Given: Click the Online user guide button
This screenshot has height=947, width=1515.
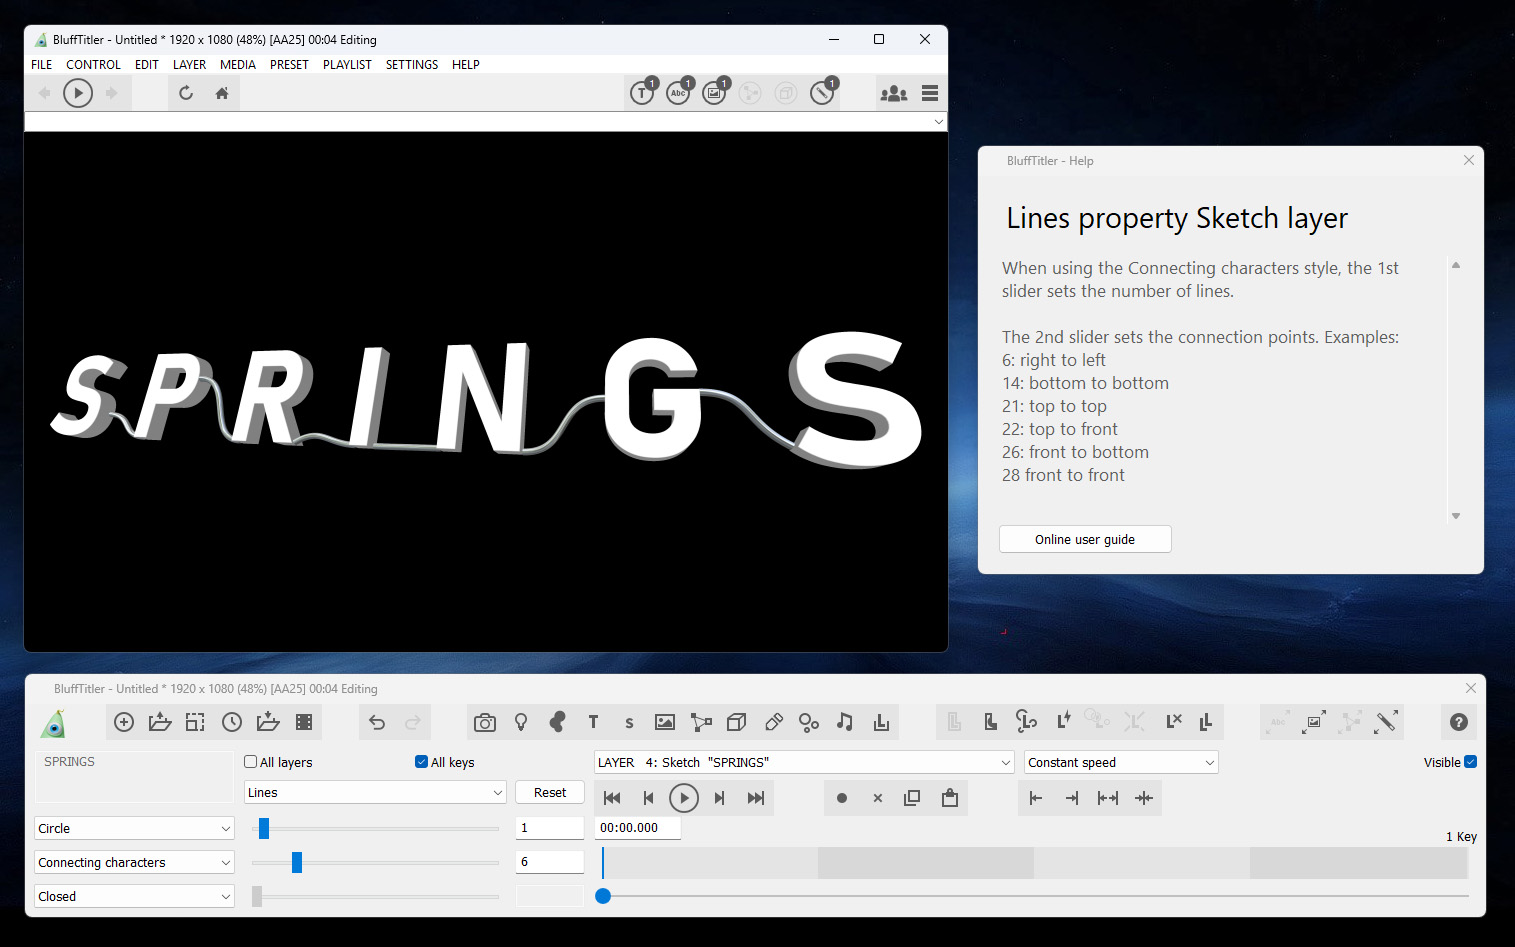Looking at the screenshot, I should tap(1085, 539).
